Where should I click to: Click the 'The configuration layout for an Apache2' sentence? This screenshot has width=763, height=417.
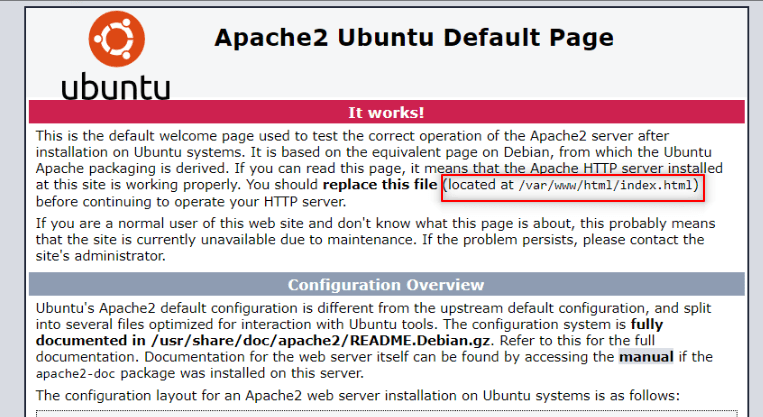pos(358,396)
